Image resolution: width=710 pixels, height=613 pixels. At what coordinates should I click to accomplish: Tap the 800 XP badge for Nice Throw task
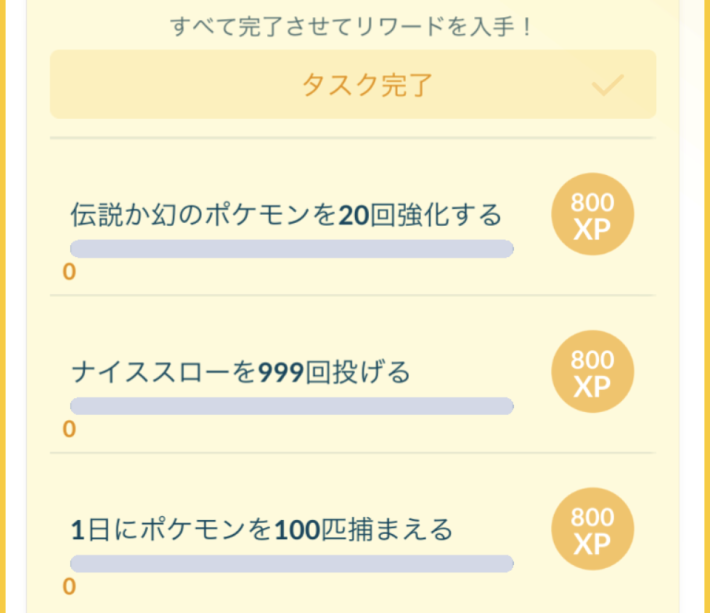592,372
